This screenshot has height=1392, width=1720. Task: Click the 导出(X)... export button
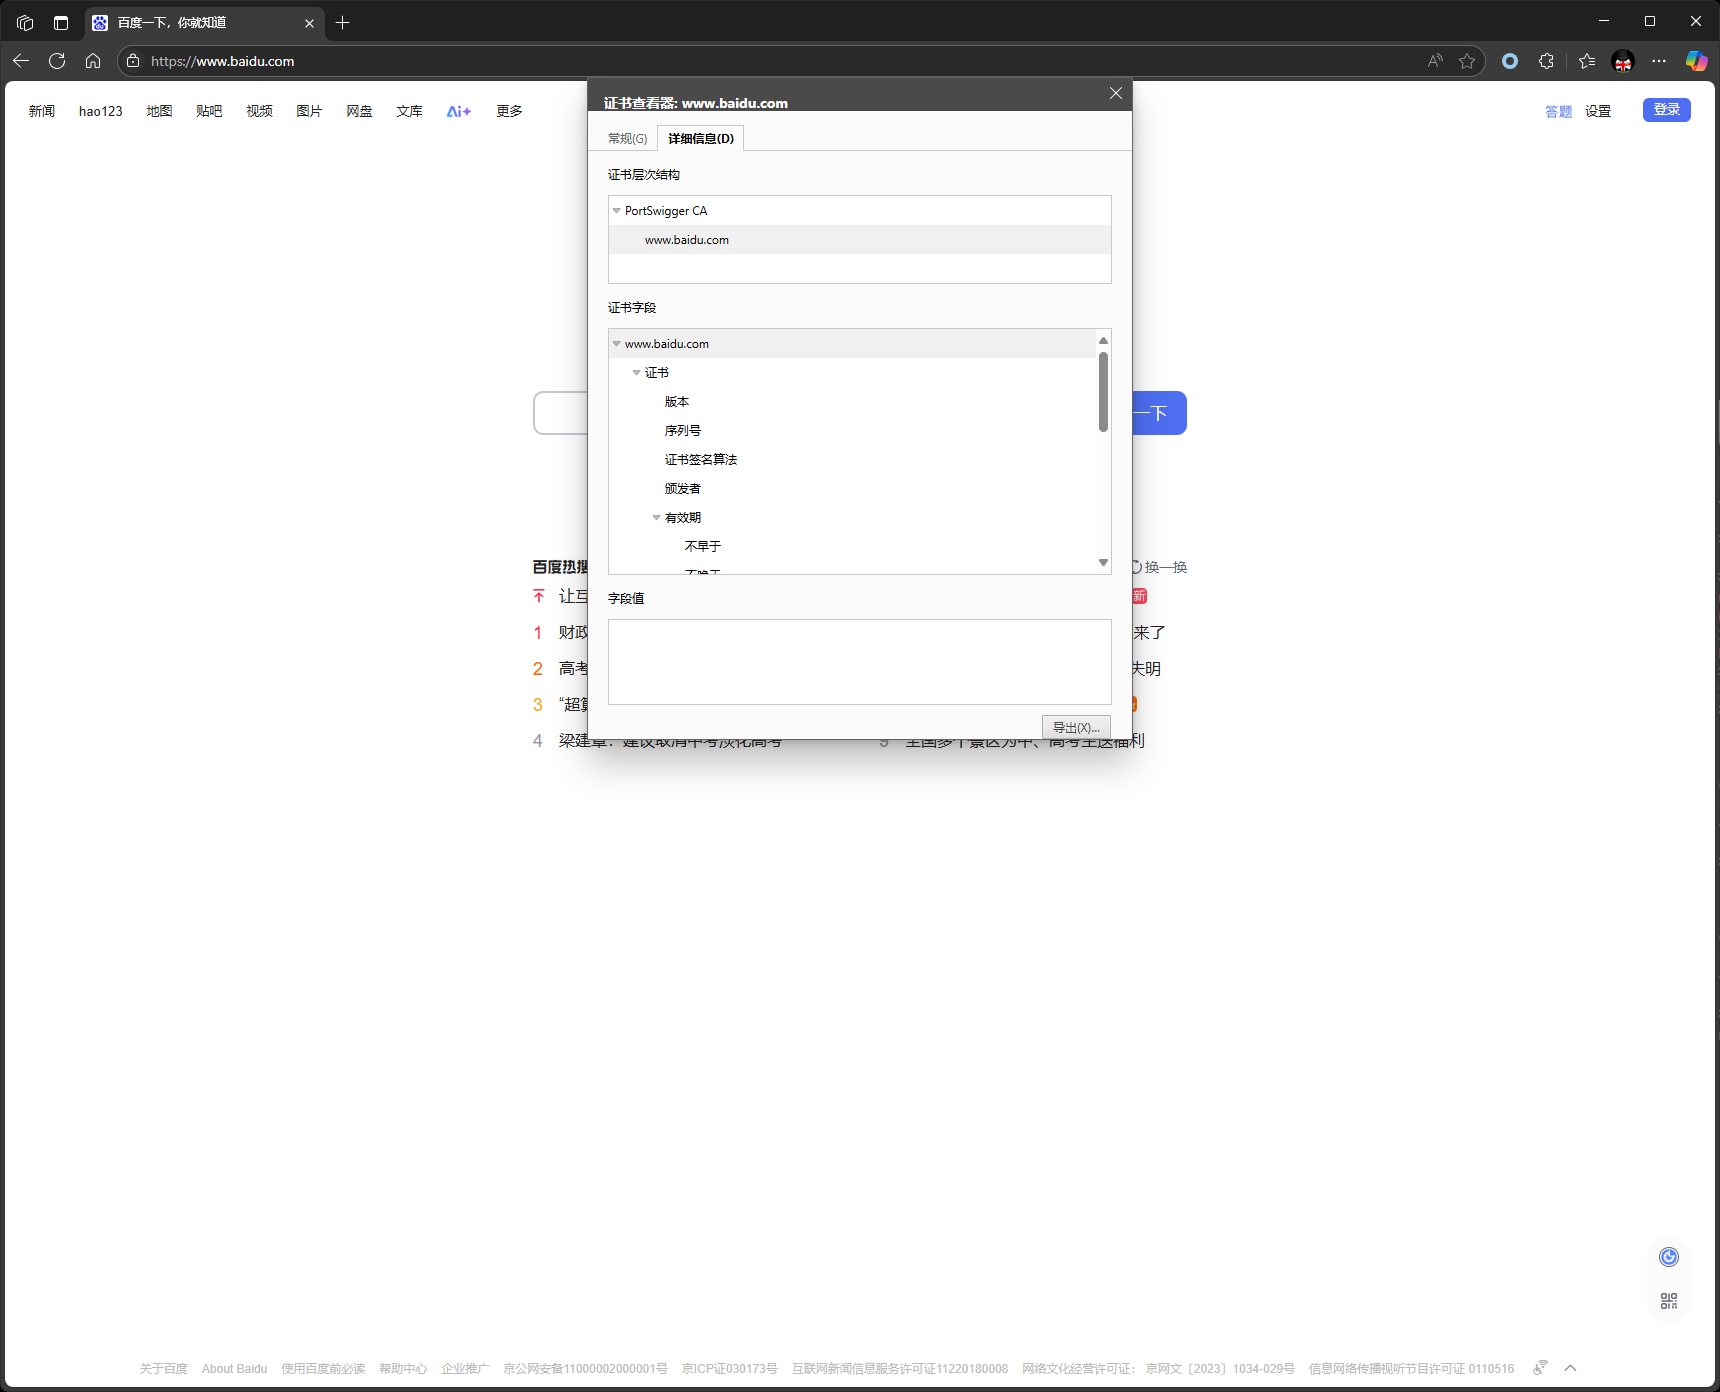tap(1076, 727)
